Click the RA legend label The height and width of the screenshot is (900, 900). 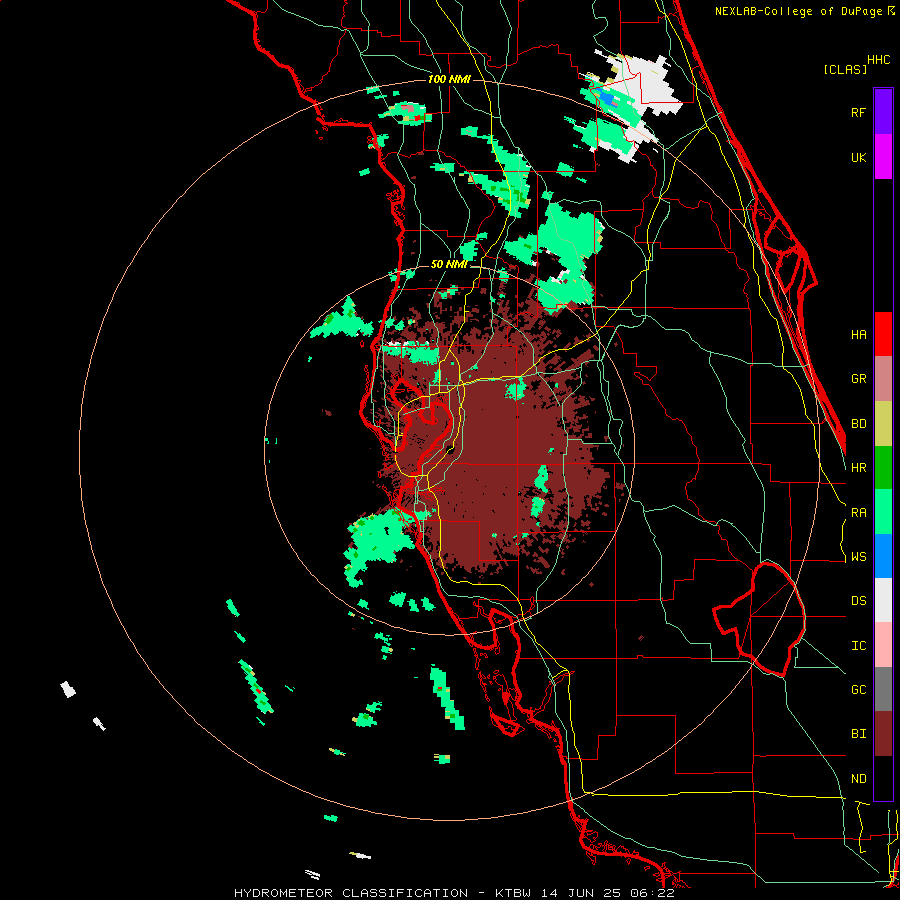point(859,513)
